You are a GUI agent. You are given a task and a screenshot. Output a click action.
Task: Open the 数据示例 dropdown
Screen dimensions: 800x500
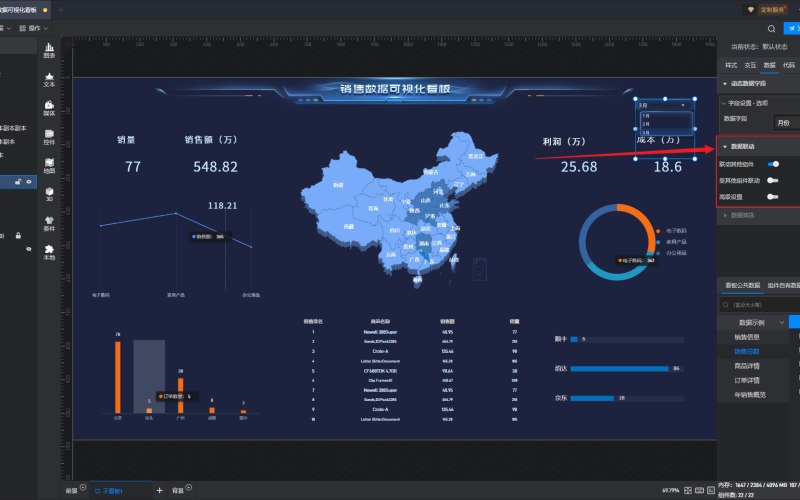[753, 322]
